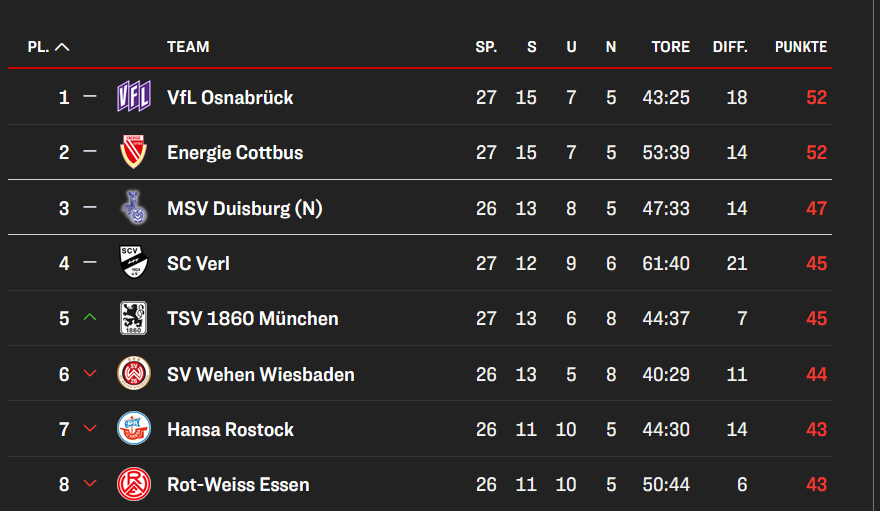
Task: Click the sort arrow next to PL.
Action: [x=62, y=47]
